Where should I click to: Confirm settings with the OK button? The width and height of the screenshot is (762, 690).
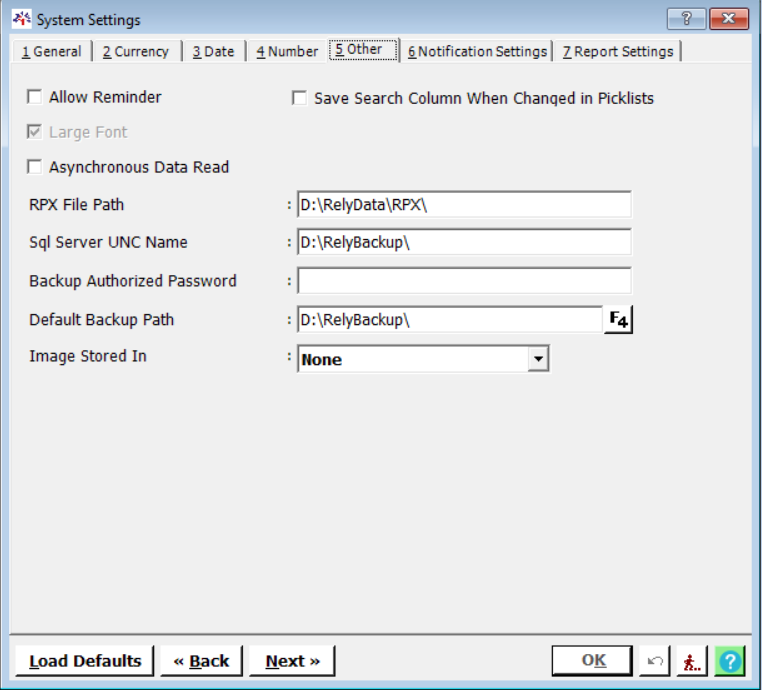click(593, 661)
